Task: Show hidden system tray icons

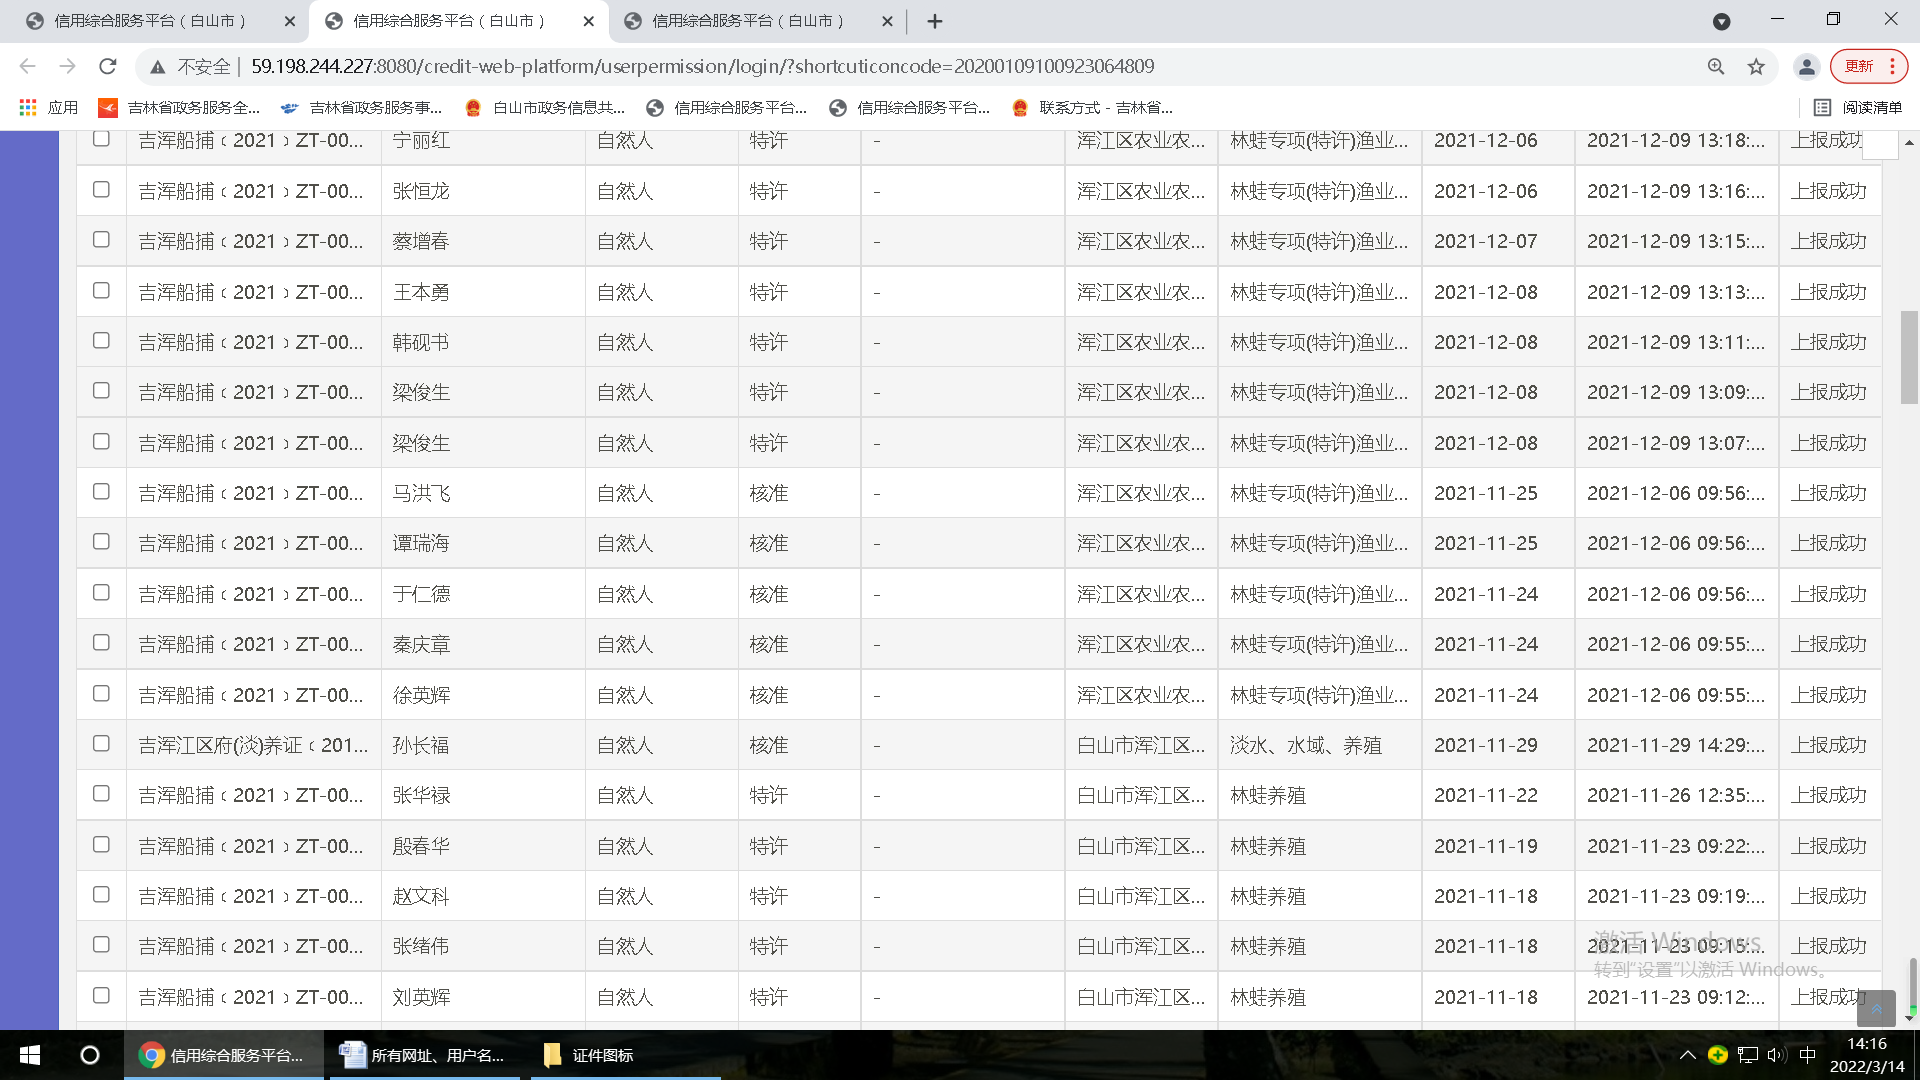Action: 1687,1055
